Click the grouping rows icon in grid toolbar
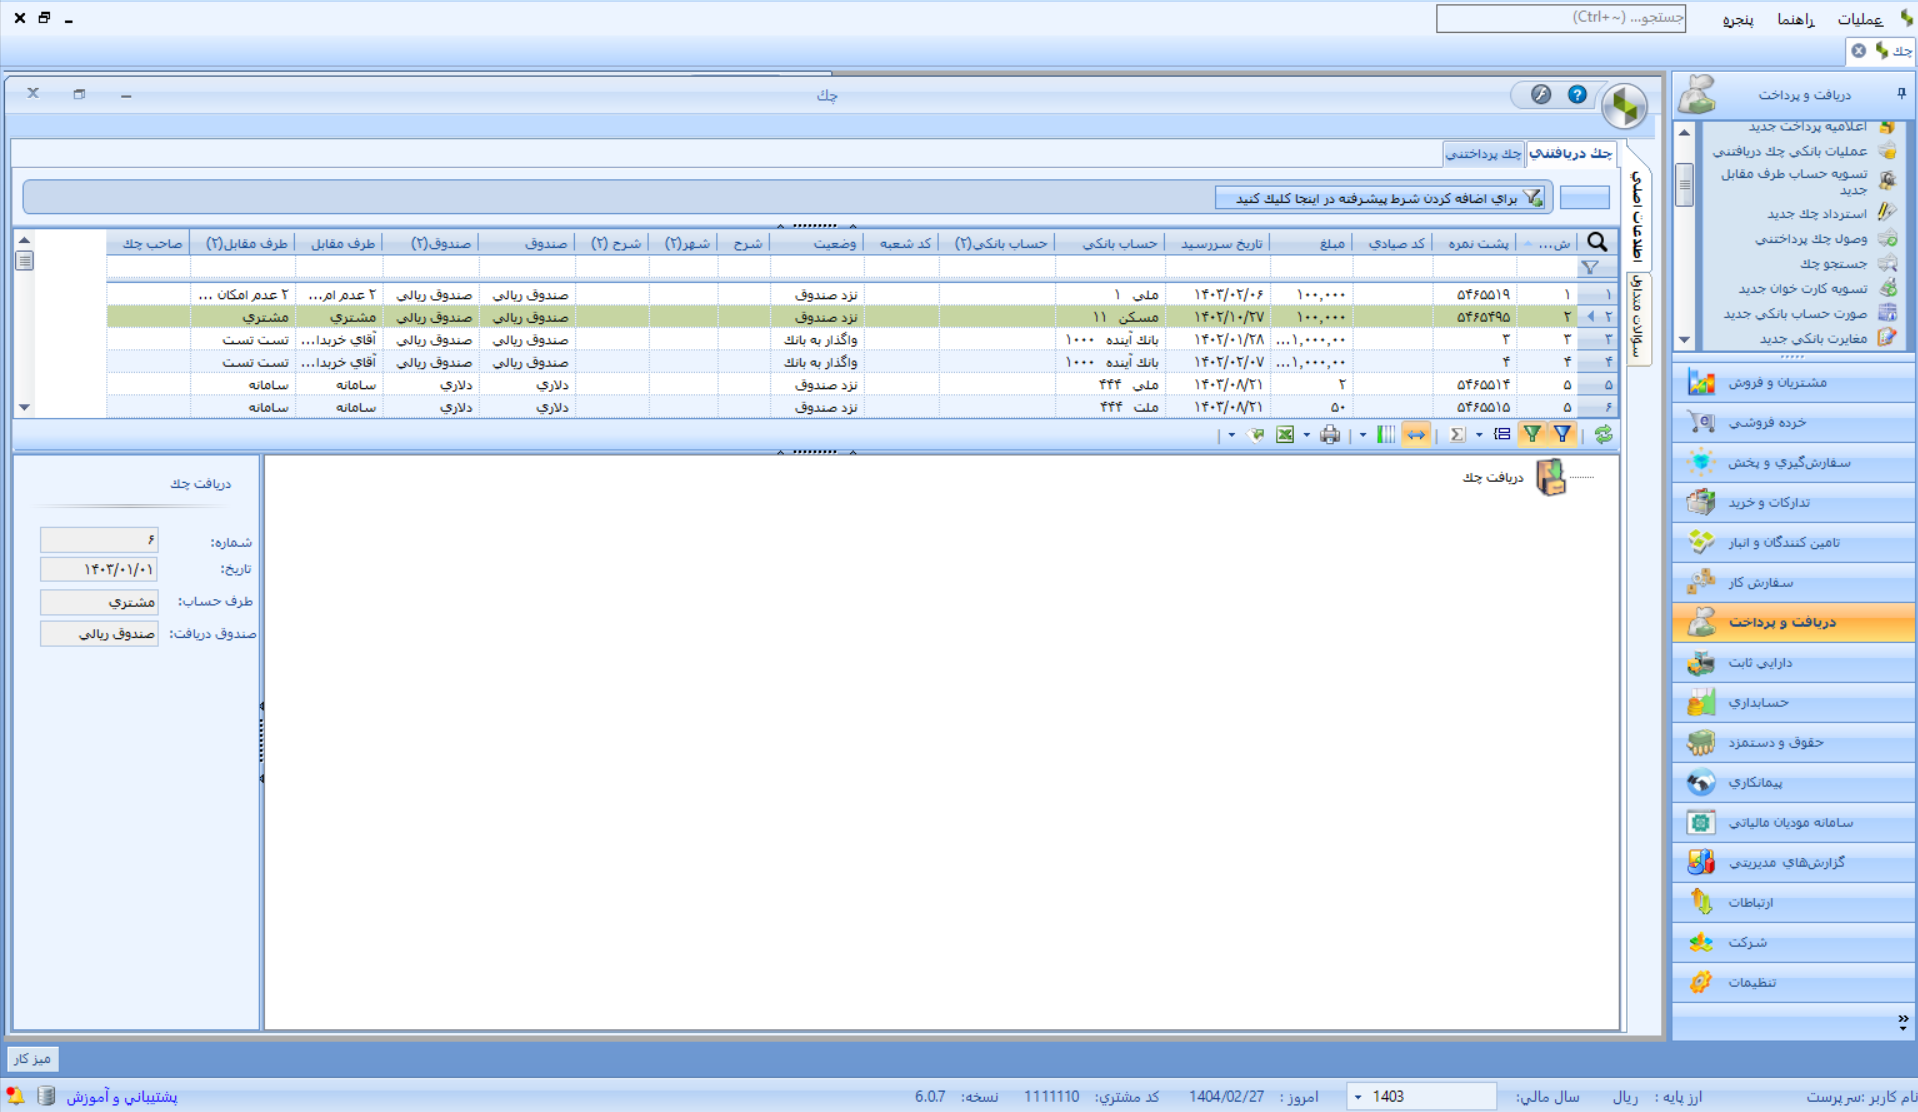This screenshot has width=1918, height=1112. (1502, 434)
